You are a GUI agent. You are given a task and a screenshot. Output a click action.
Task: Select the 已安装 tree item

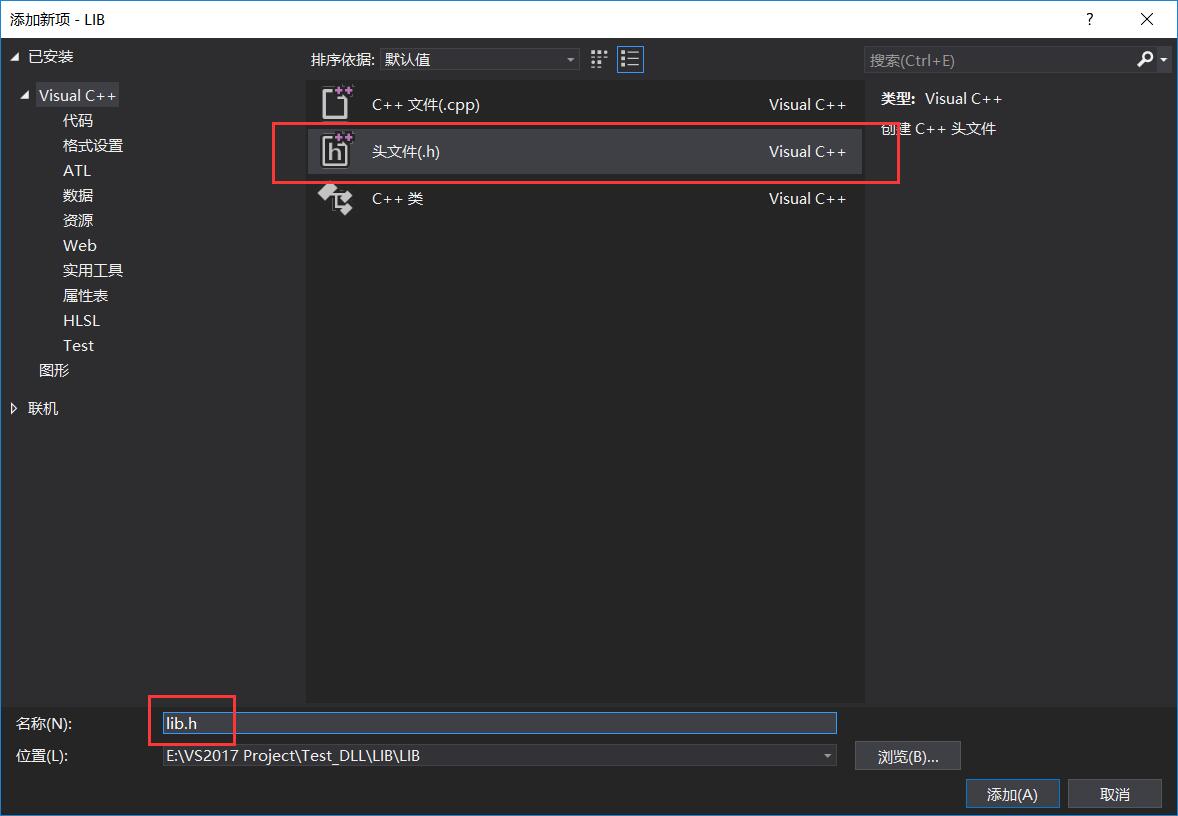pyautogui.click(x=50, y=56)
